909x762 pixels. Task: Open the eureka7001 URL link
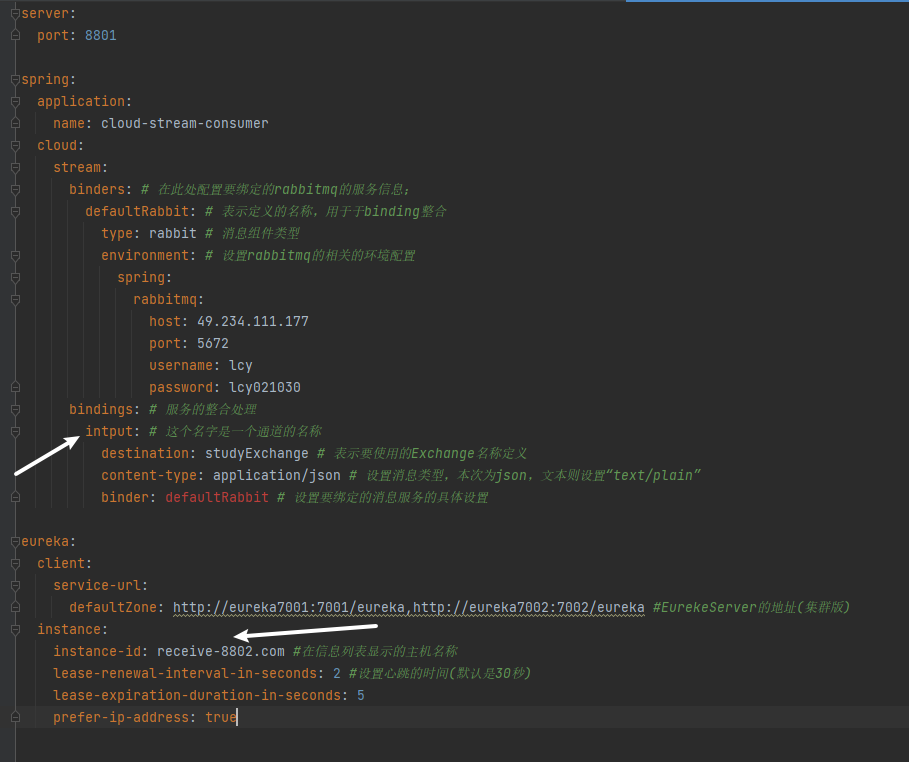[290, 608]
